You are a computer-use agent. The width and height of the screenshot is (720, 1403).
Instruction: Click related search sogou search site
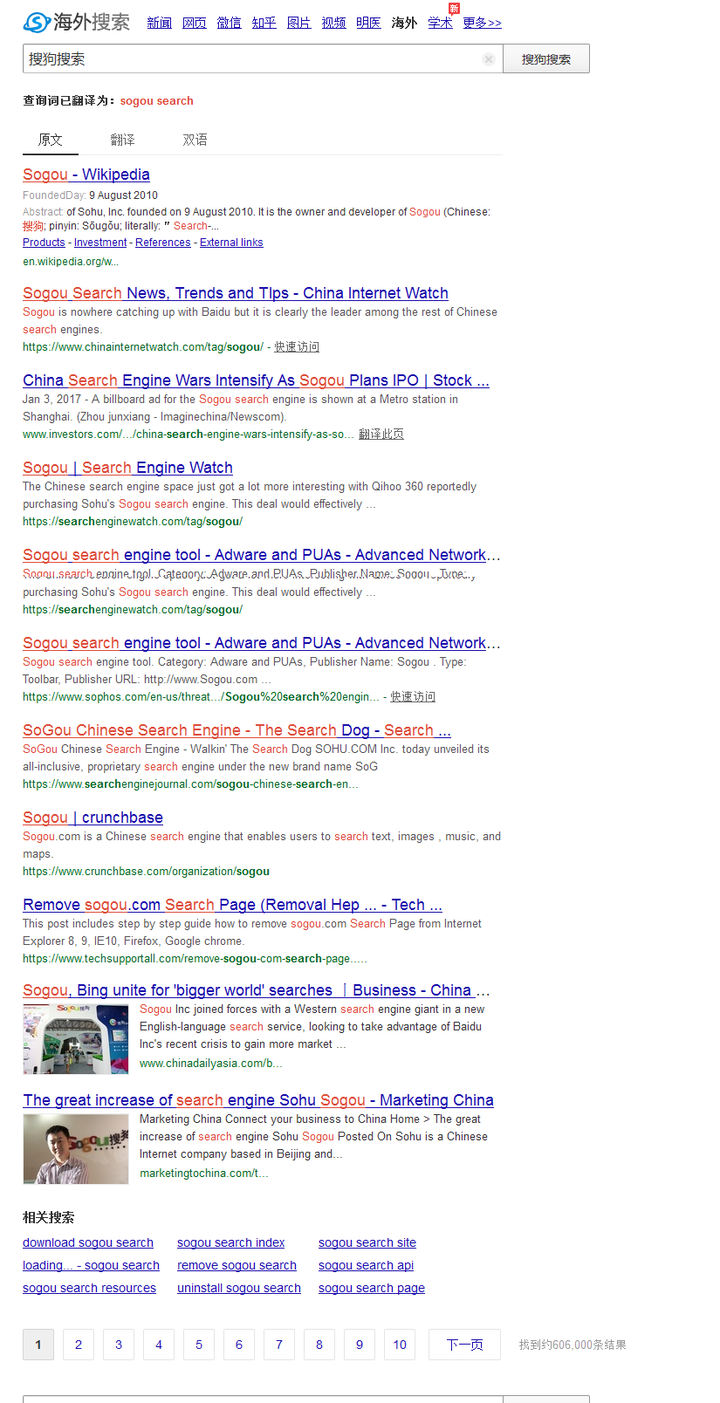(367, 1243)
